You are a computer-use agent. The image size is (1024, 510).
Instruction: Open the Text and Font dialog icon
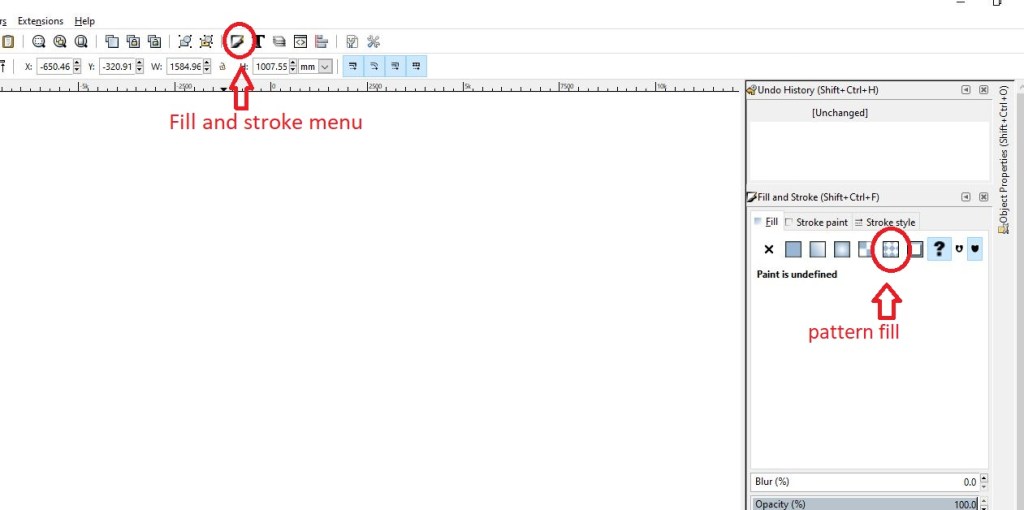click(x=259, y=42)
